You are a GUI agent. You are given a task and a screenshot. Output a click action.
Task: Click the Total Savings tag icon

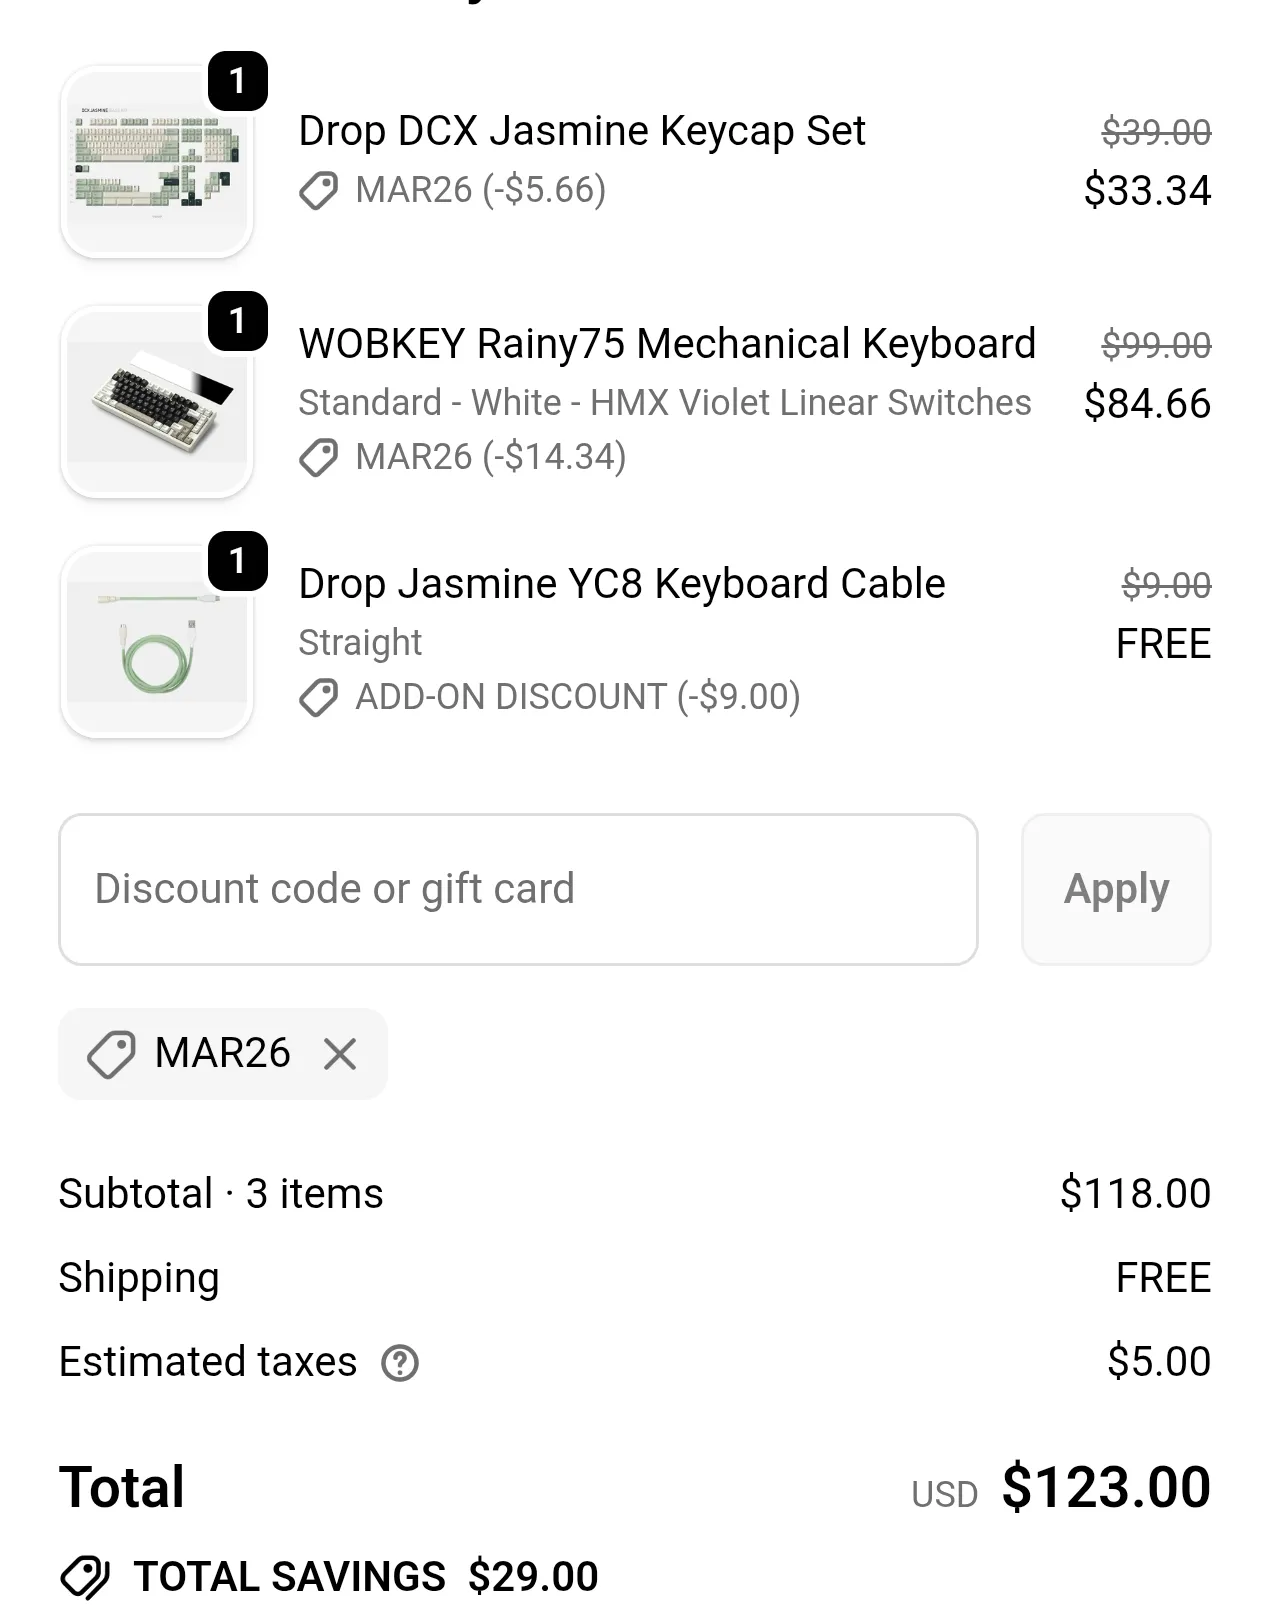tap(86, 1577)
